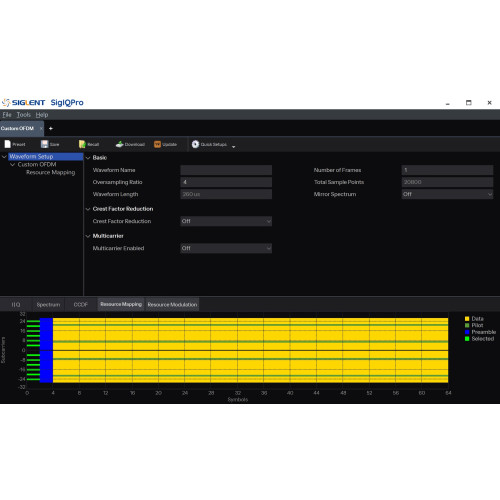This screenshot has width=500, height=500.
Task: Collapse the Waveform Setup tree node
Action: (x=4, y=156)
